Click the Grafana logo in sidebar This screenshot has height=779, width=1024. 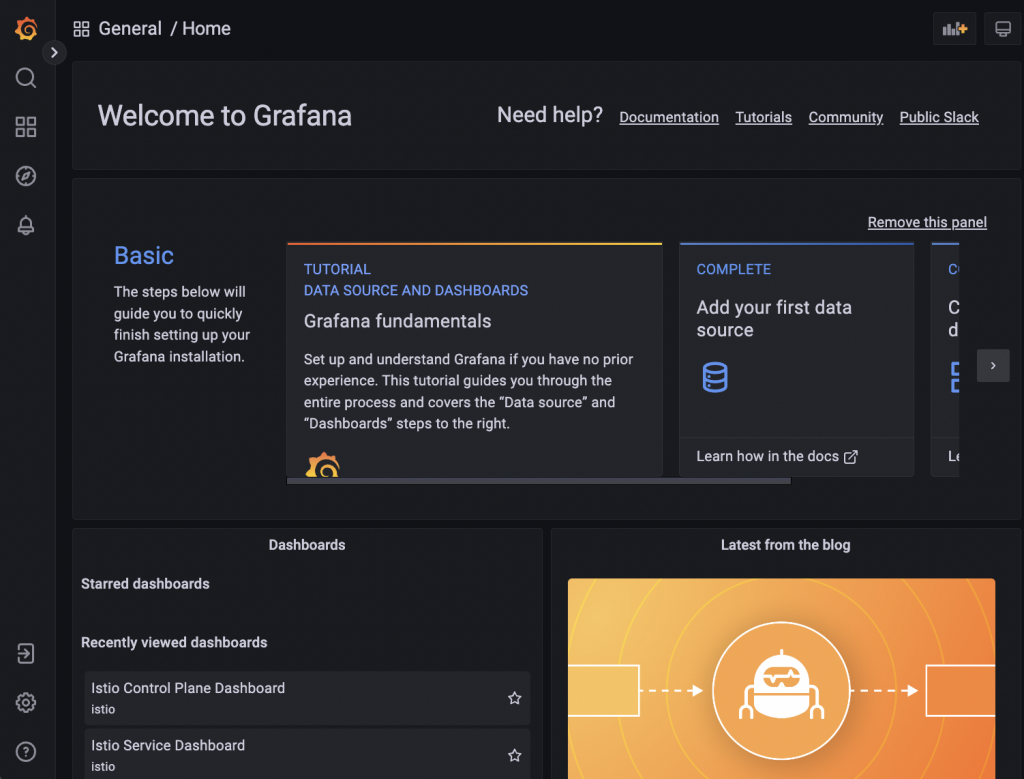26,29
